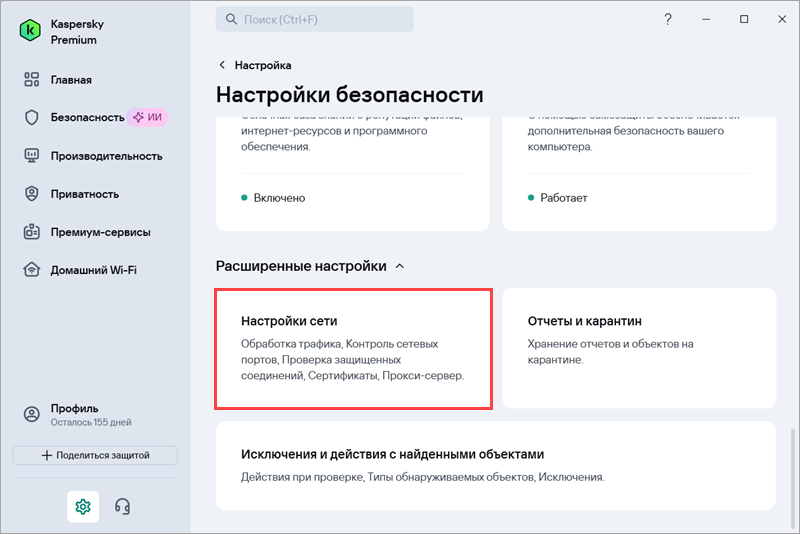Open support via the headset icon
Viewport: 800px width, 534px height.
click(x=122, y=506)
